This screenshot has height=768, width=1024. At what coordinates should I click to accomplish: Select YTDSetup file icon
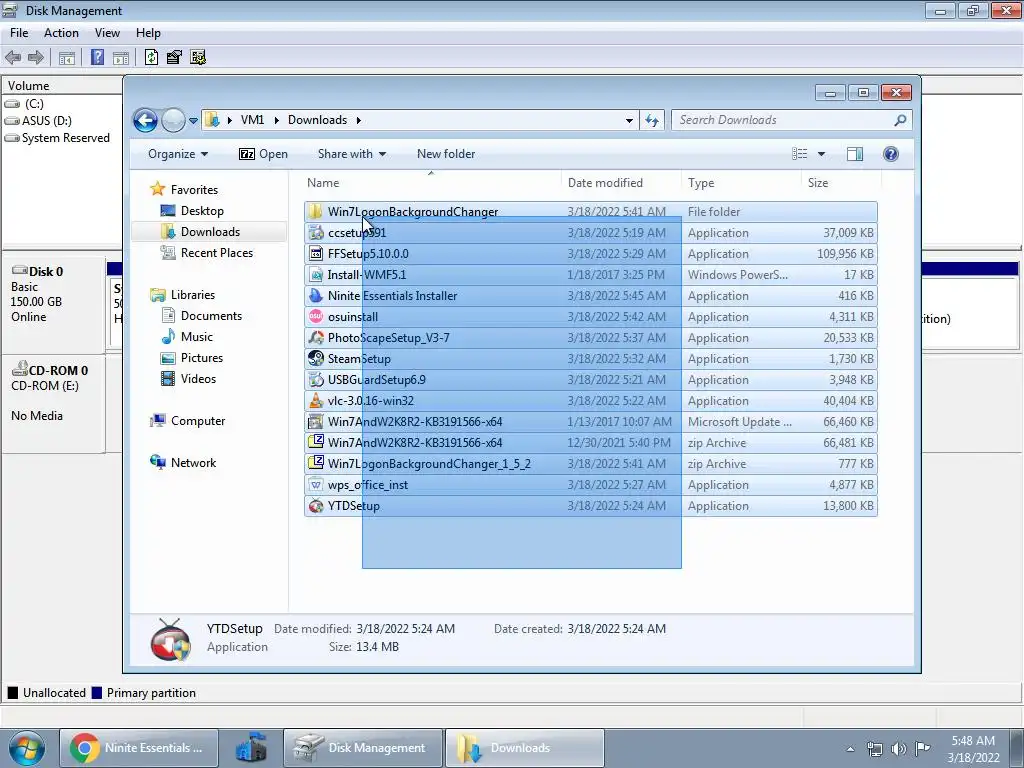click(x=316, y=505)
